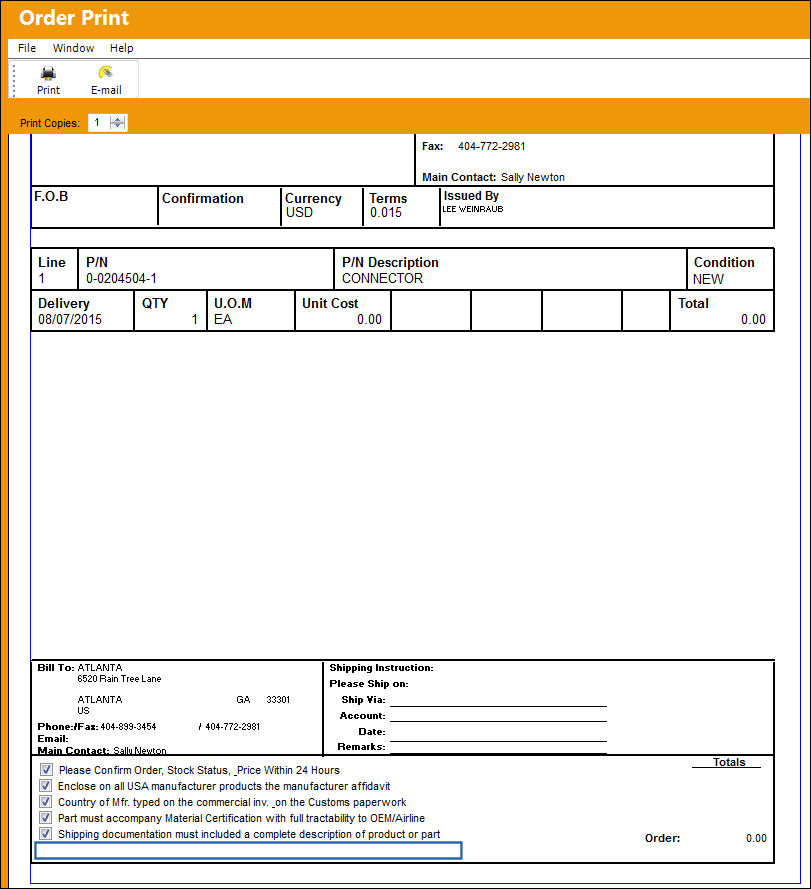811x889 pixels.
Task: Increase Print Copies with the up arrow
Action: coord(117,119)
